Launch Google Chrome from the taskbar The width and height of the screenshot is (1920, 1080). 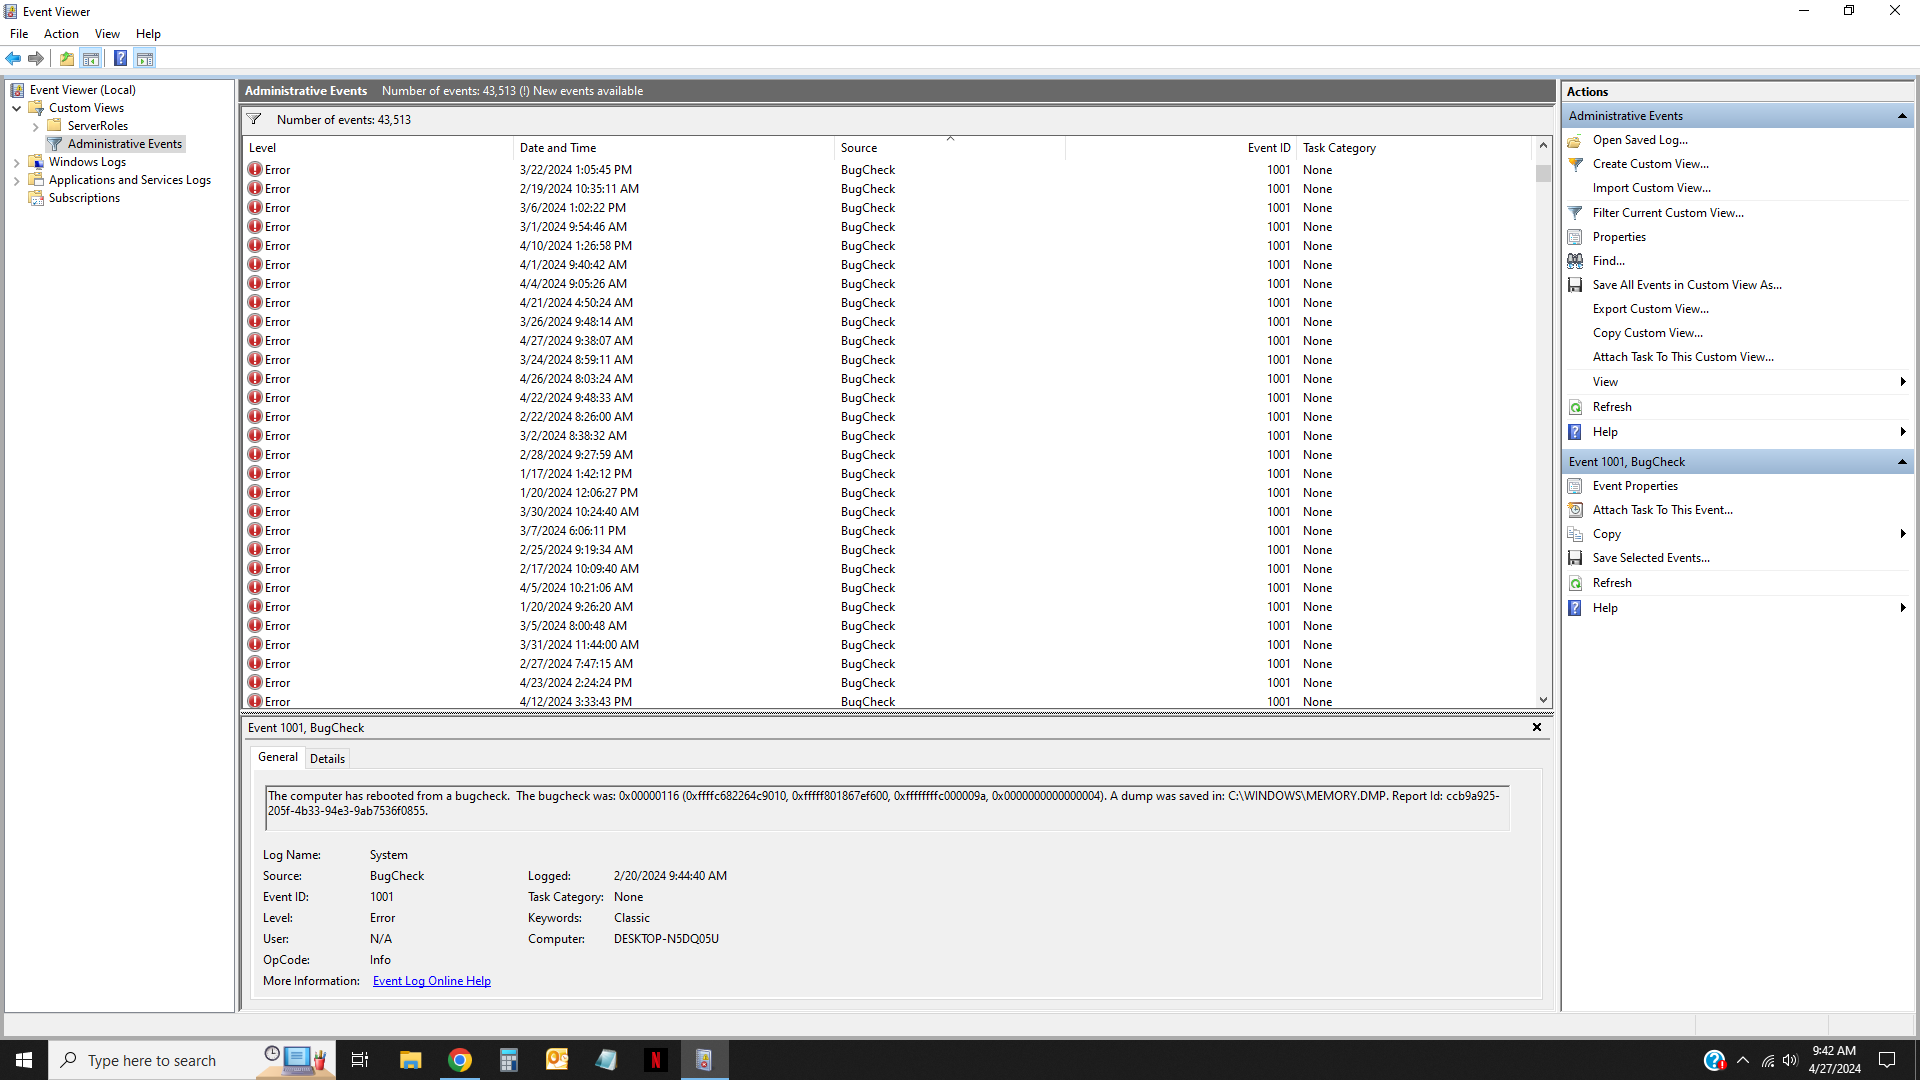point(460,1060)
